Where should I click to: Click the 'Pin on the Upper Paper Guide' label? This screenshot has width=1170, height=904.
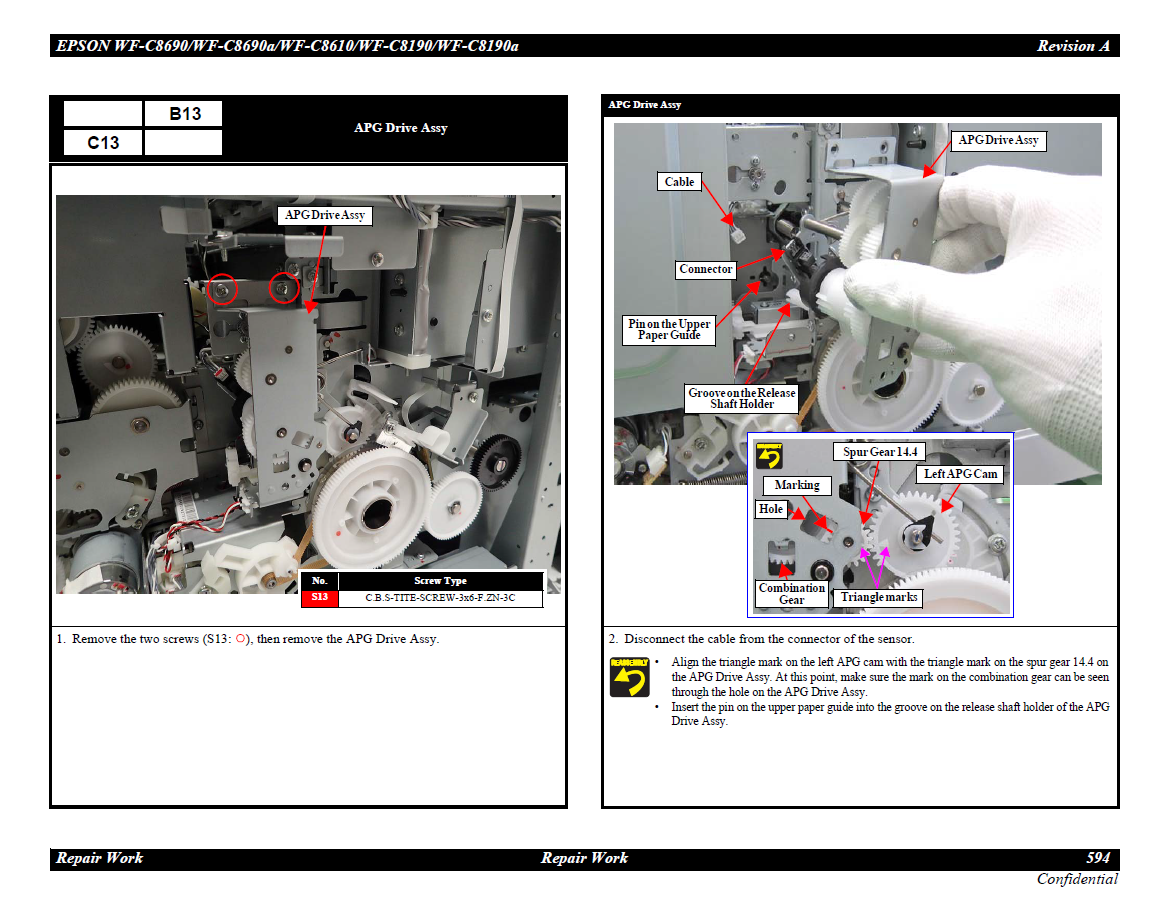[669, 330]
